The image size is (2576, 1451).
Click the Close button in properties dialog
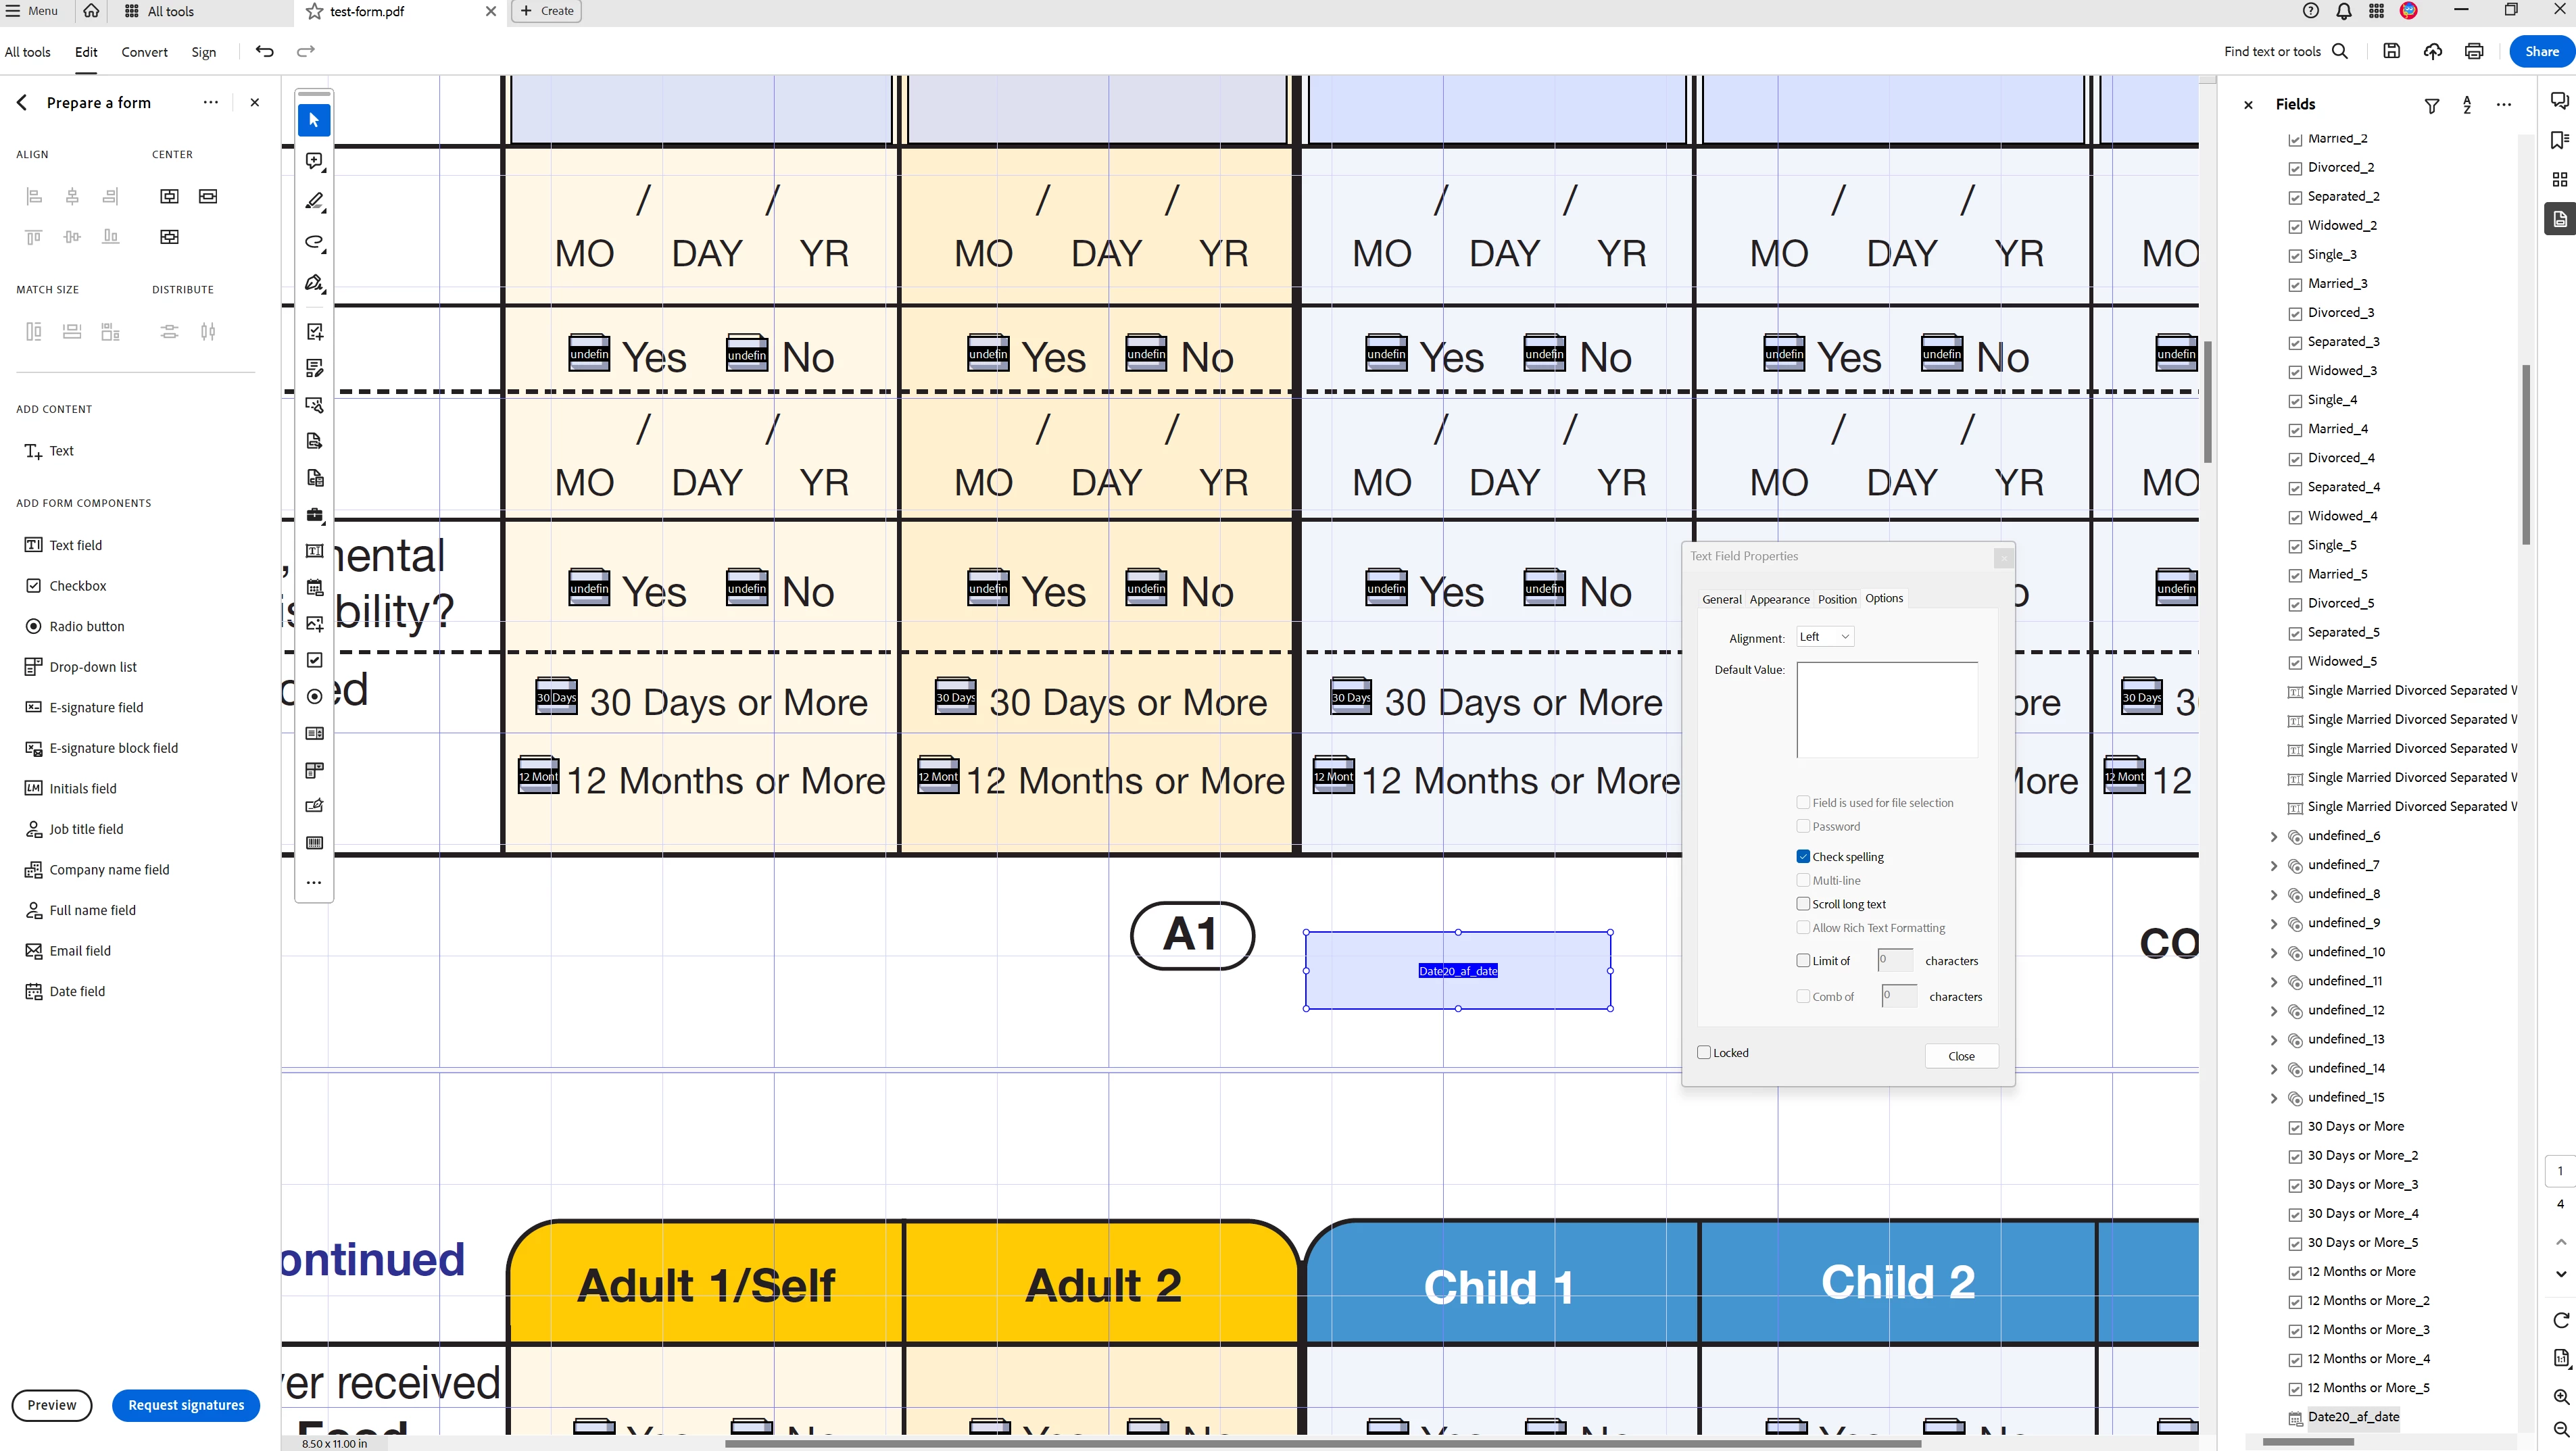click(x=1961, y=1056)
